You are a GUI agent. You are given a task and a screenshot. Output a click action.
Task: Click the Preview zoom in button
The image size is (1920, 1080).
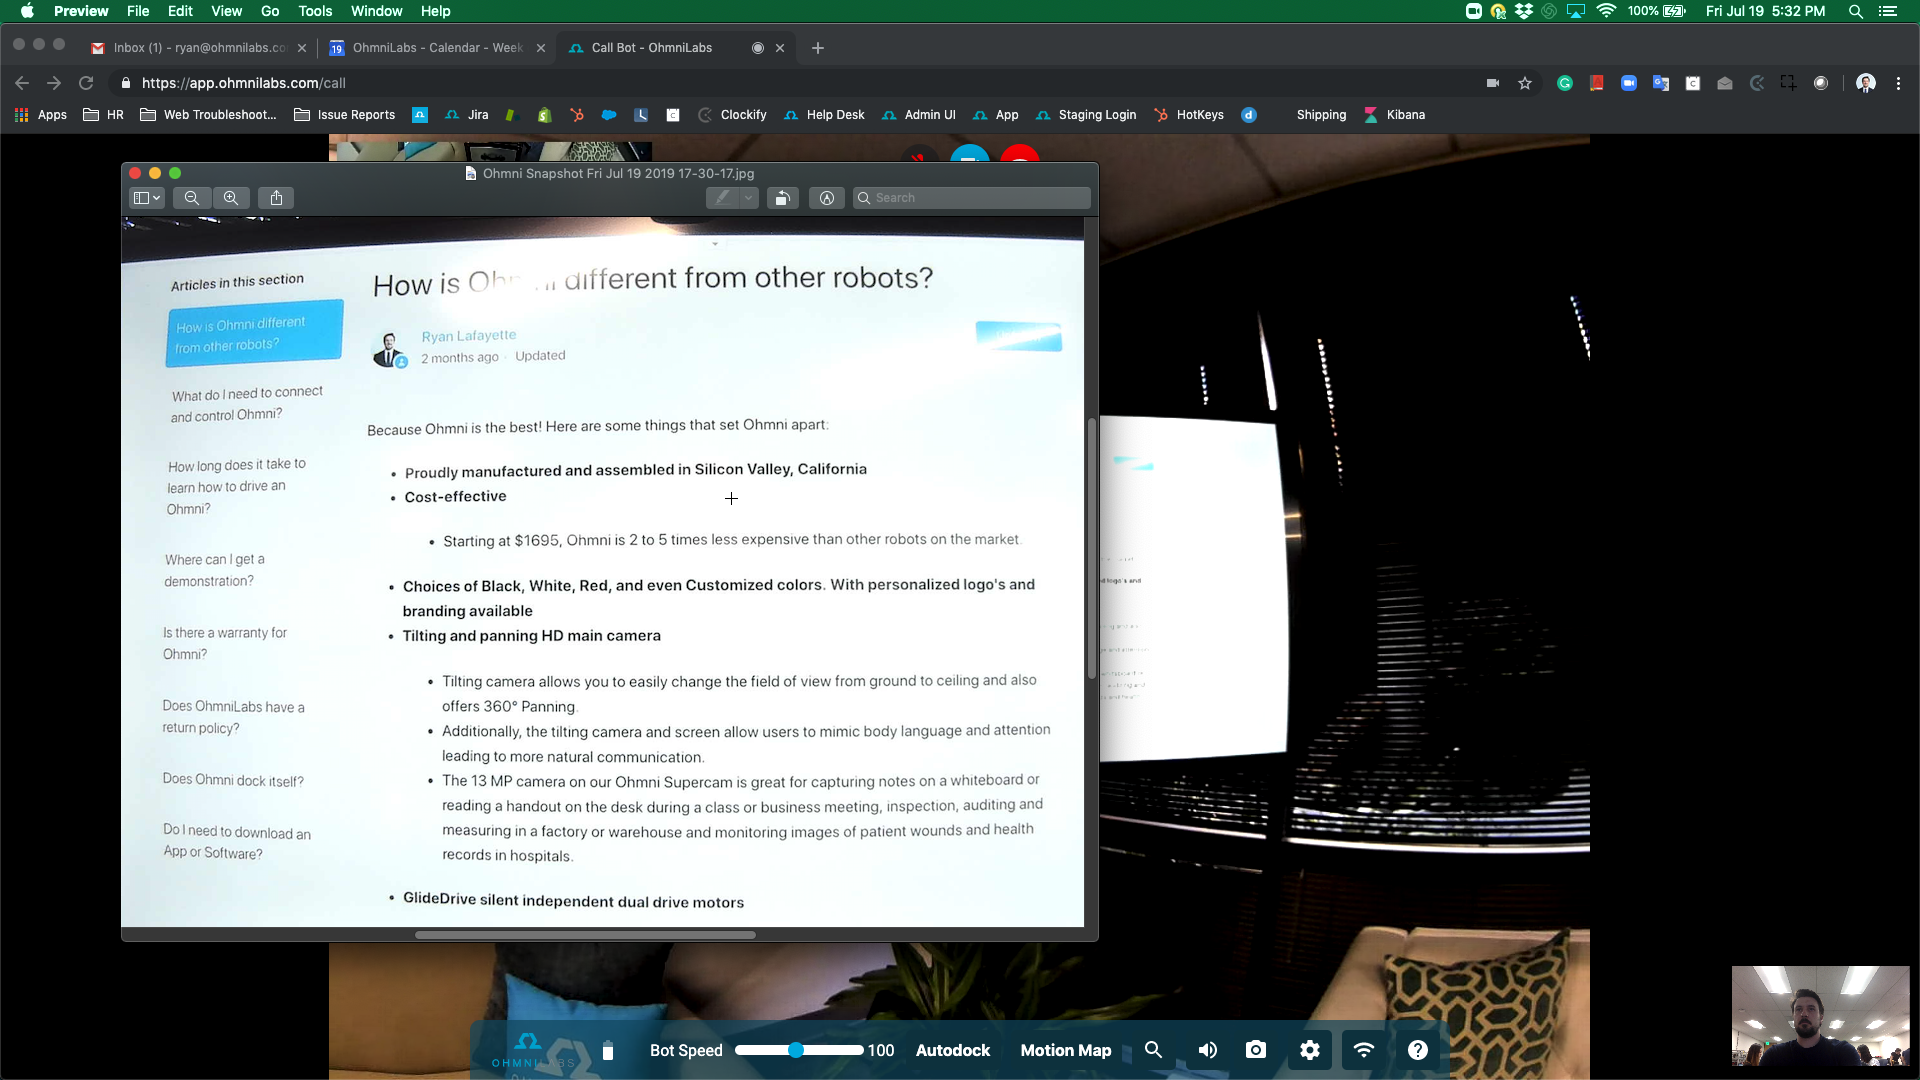point(231,198)
